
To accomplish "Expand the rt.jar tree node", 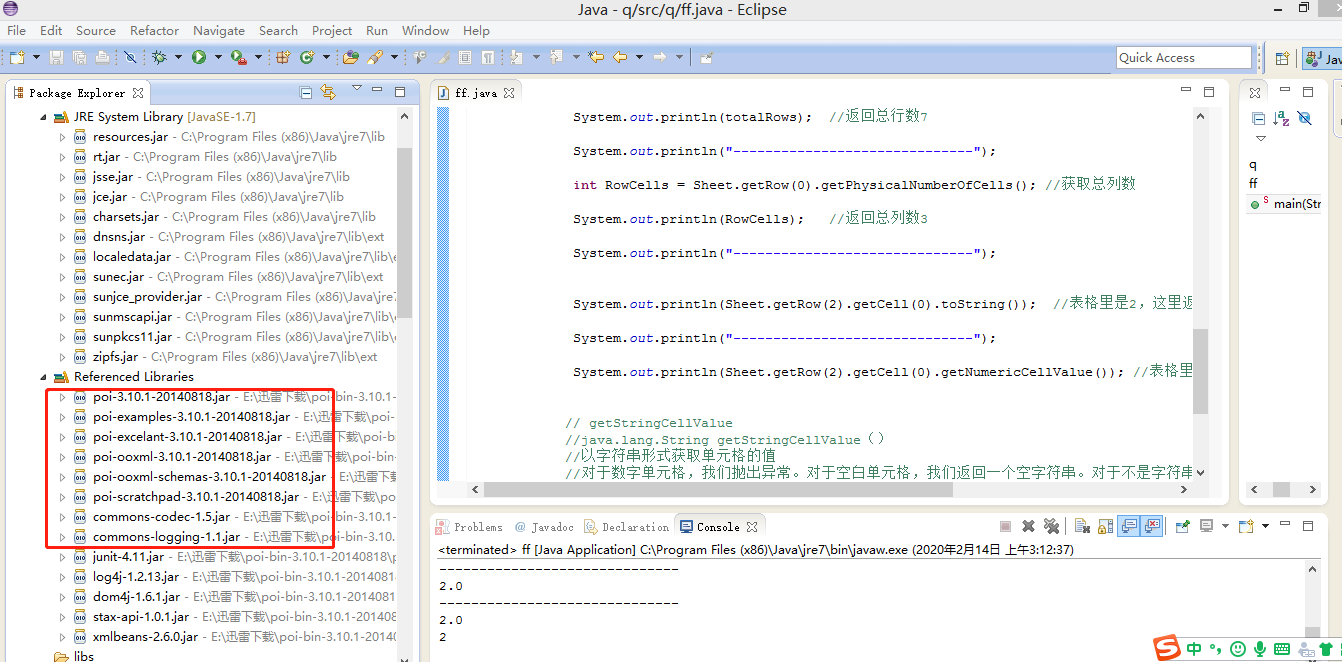I will (62, 157).
